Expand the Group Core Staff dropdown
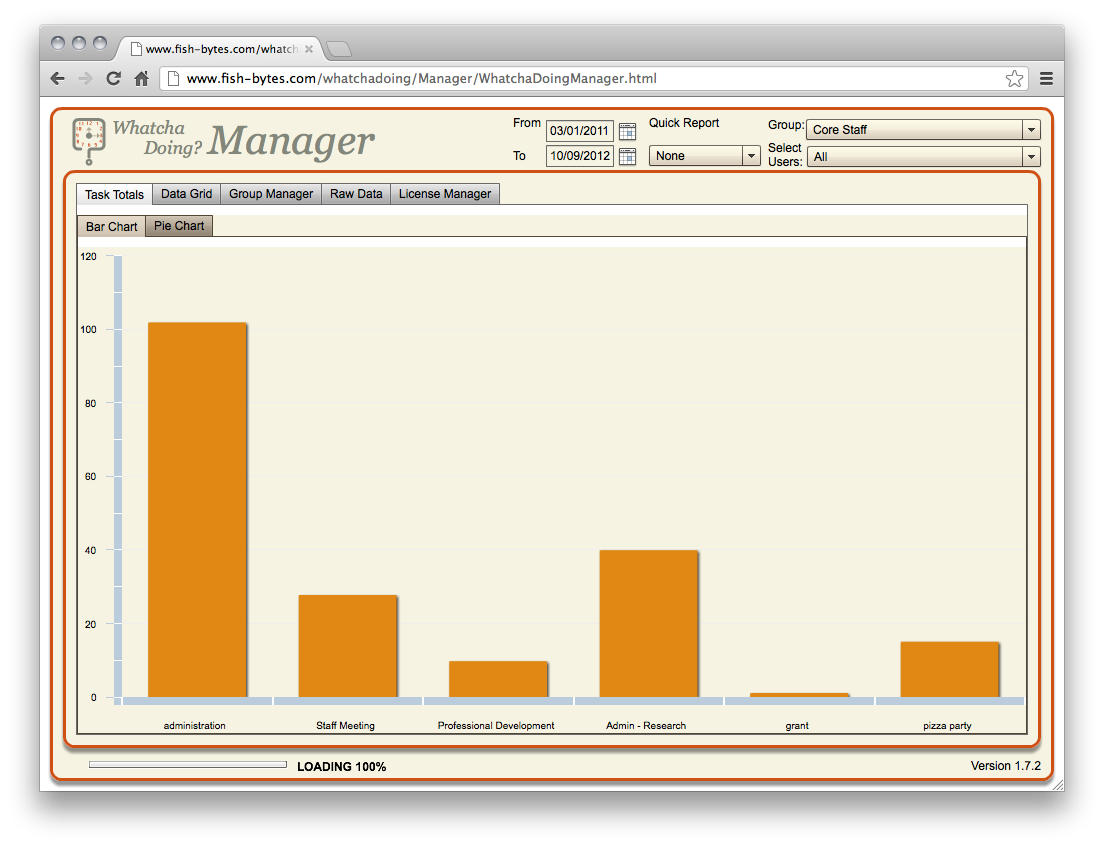The width and height of the screenshot is (1104, 846). [x=1031, y=130]
